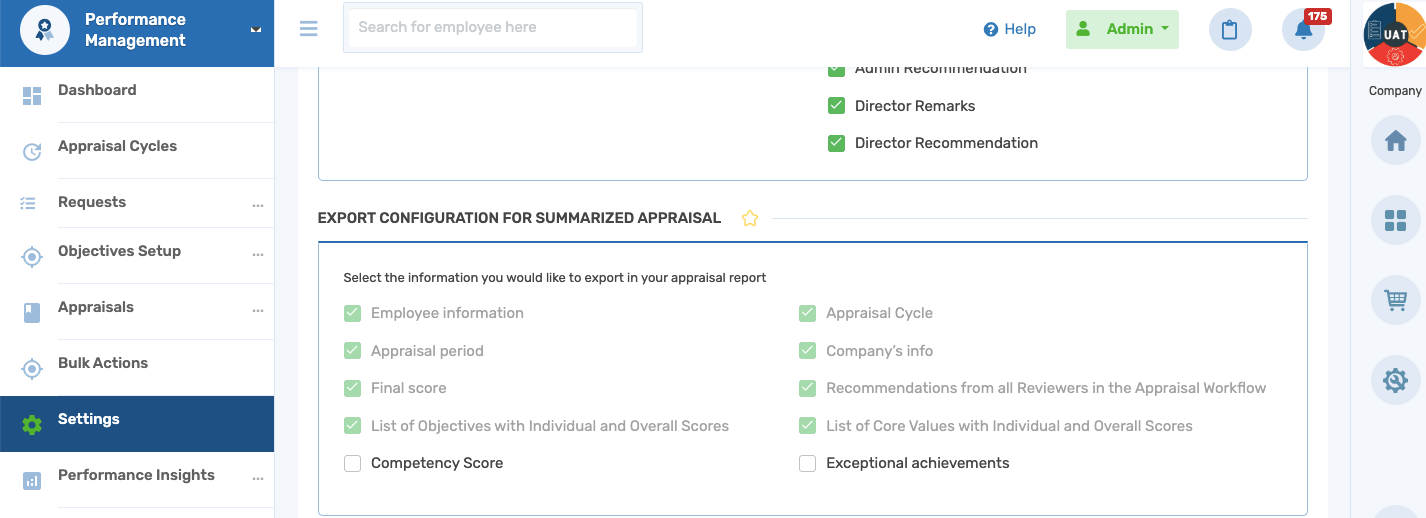Click the green Settings gear icon

tap(32, 425)
